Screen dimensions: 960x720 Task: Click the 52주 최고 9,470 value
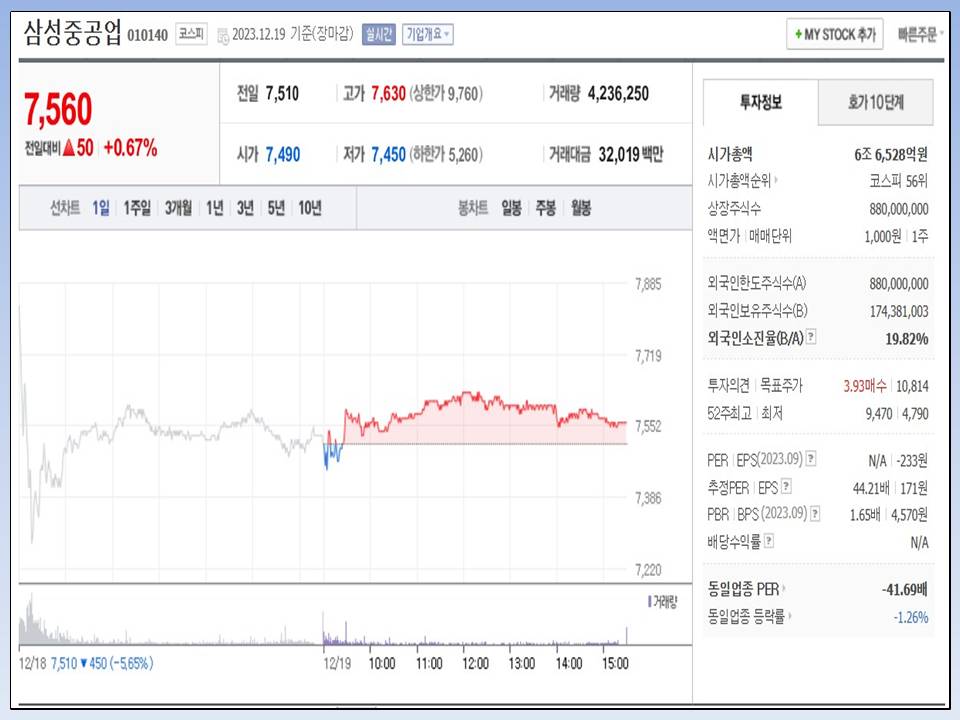879,414
